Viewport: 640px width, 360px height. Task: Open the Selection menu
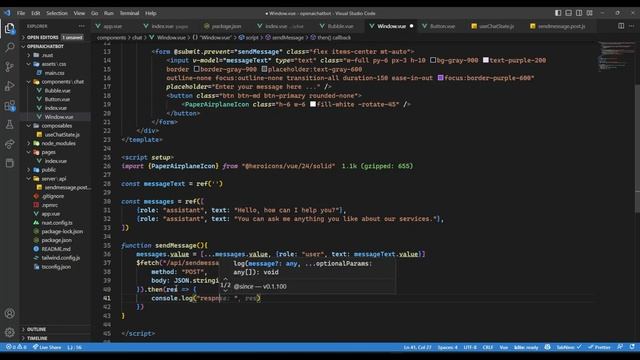pos(57,13)
